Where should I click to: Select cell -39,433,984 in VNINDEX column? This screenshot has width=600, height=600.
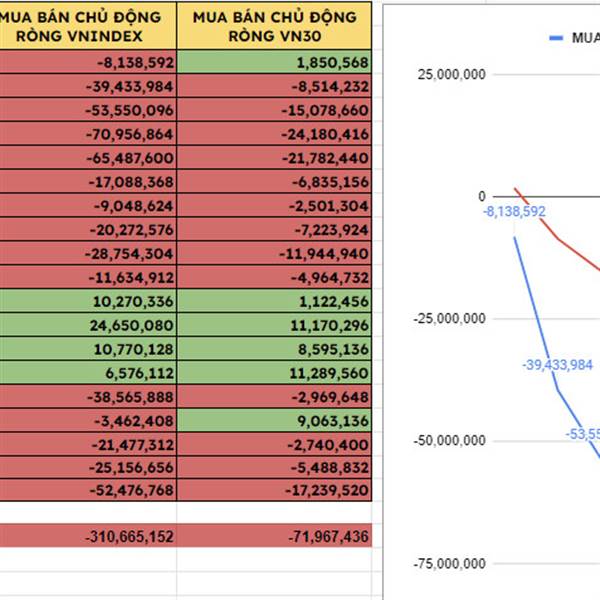point(88,86)
